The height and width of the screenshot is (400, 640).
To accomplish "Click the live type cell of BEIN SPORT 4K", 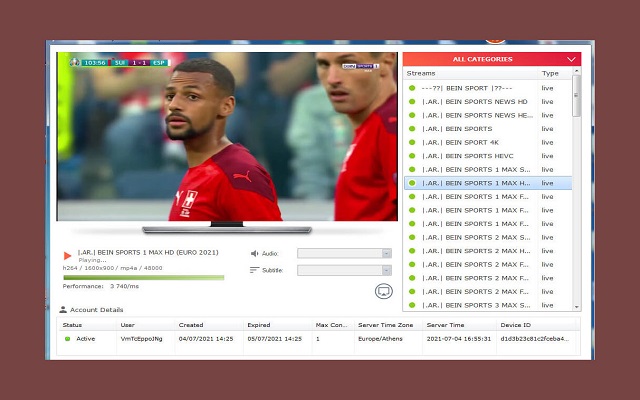I will tap(547, 142).
